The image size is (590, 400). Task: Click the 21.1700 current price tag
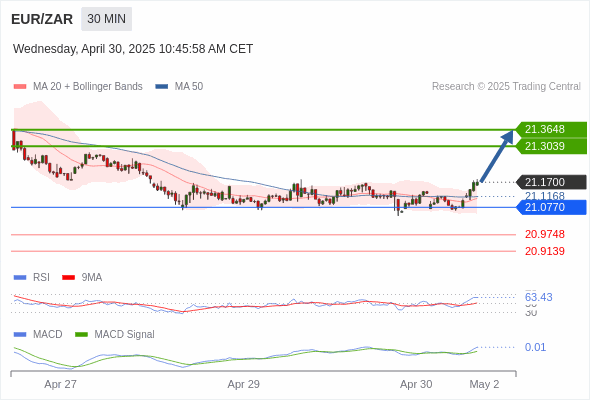551,182
